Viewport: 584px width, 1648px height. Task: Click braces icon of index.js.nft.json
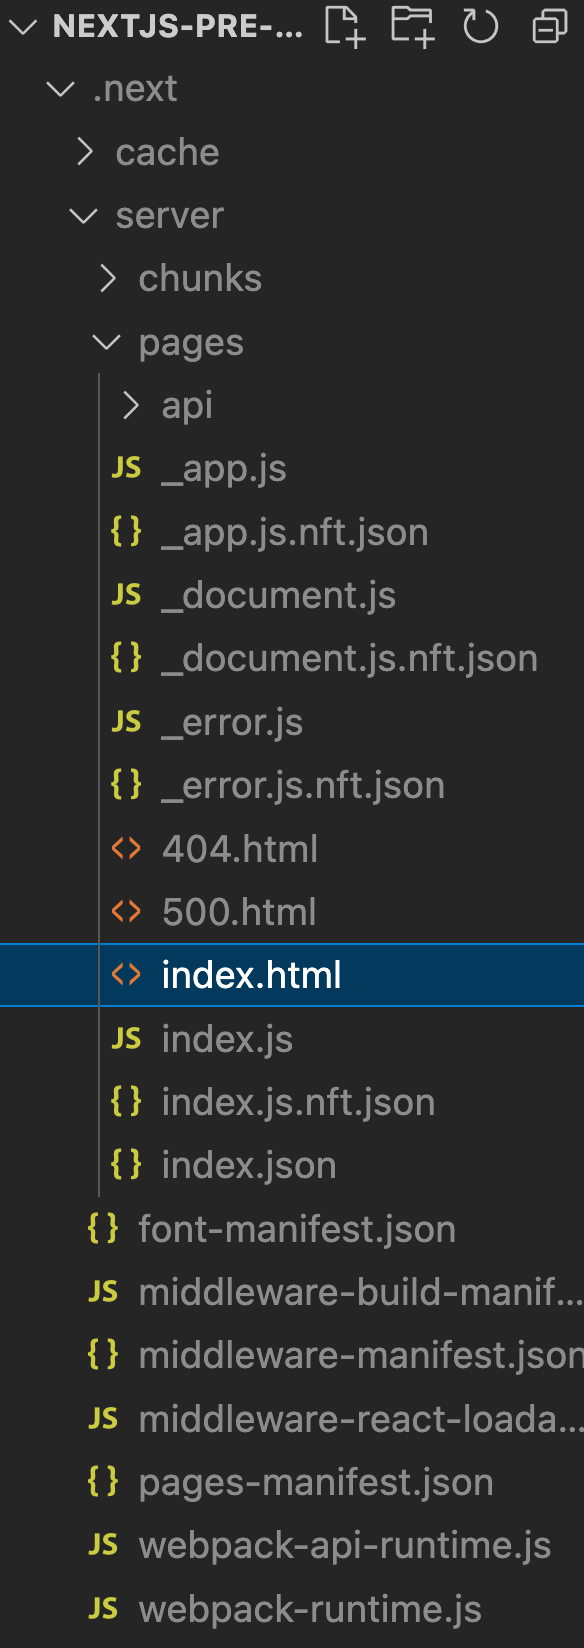(126, 1102)
